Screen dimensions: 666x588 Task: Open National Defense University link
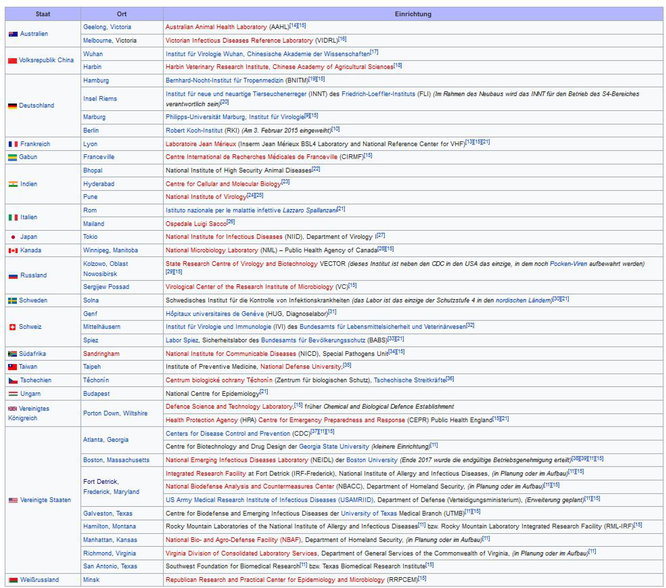[301, 367]
